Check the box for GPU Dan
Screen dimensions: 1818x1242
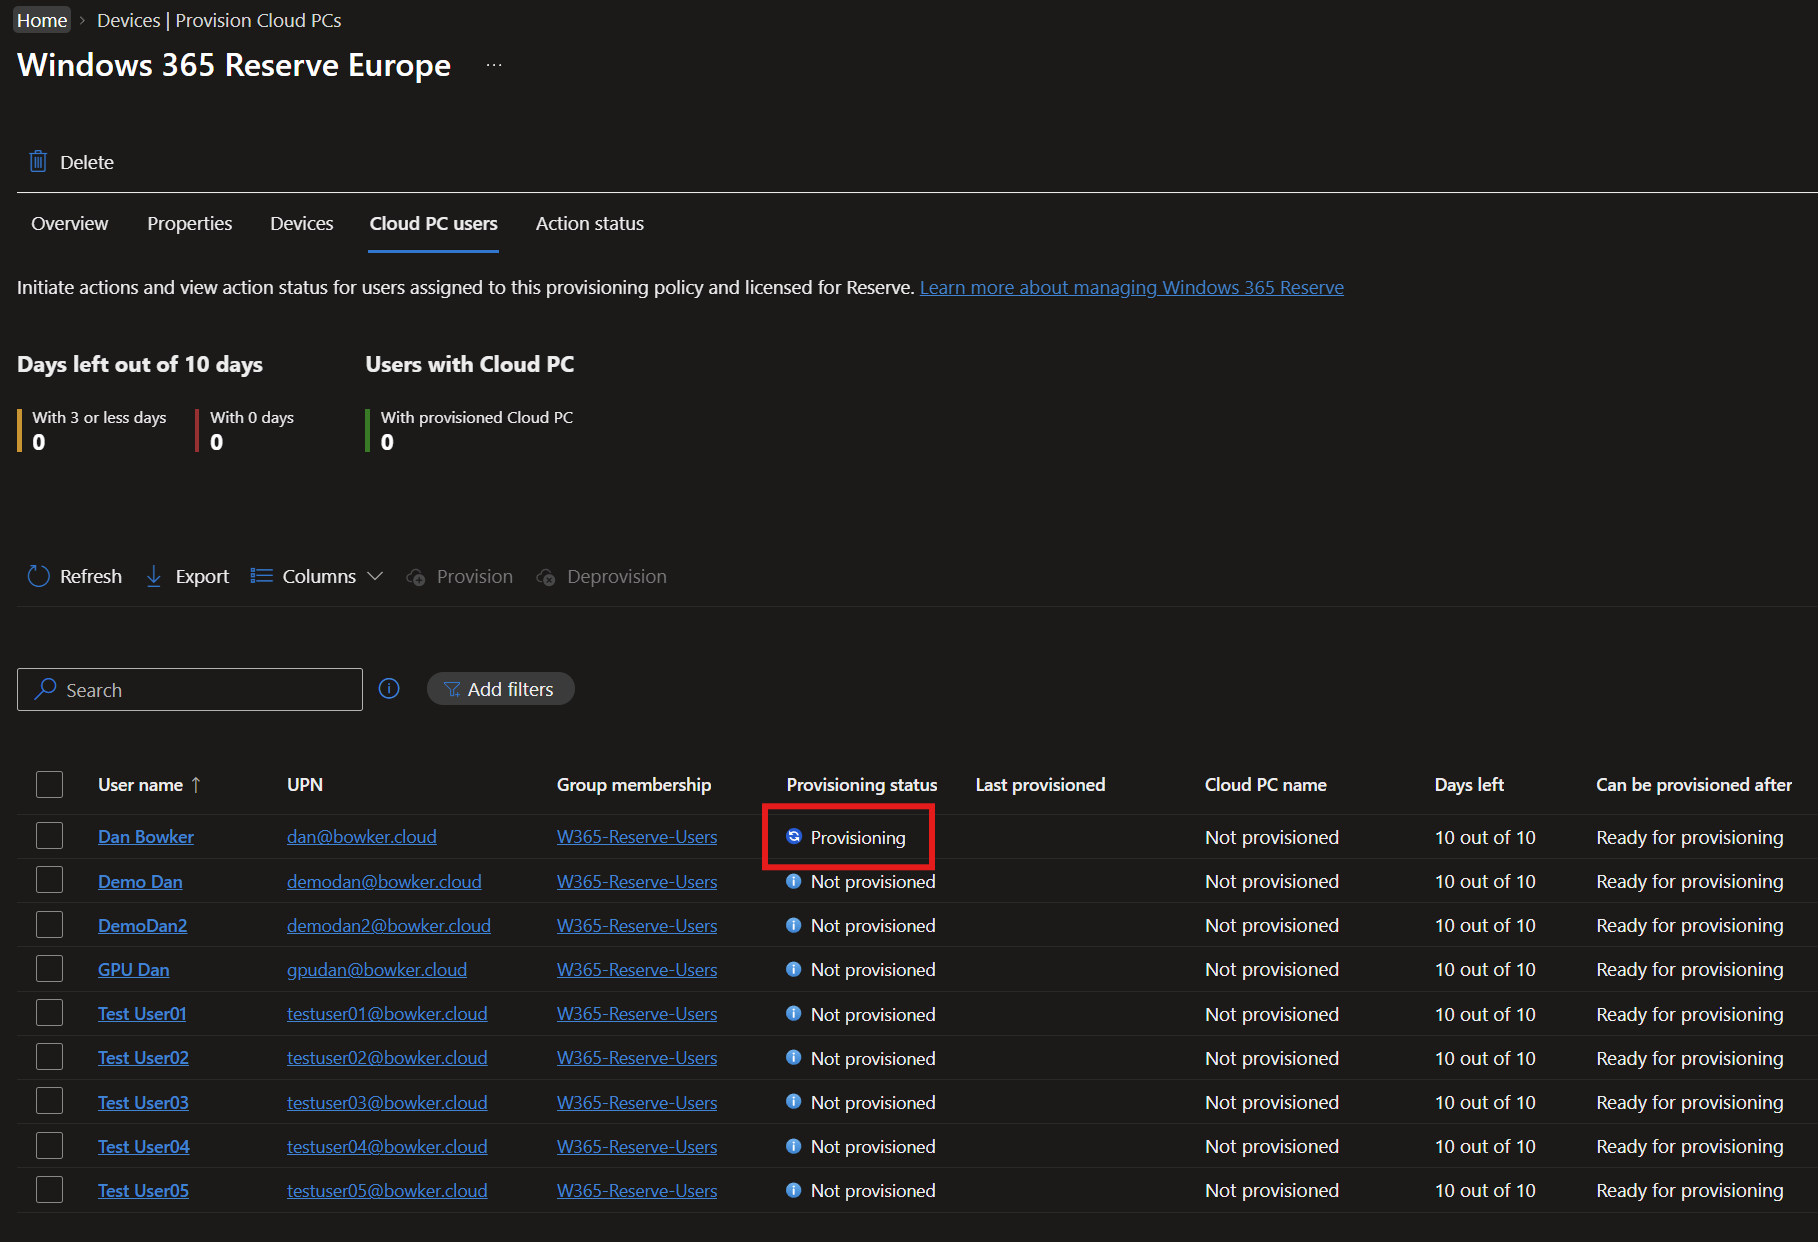click(49, 968)
